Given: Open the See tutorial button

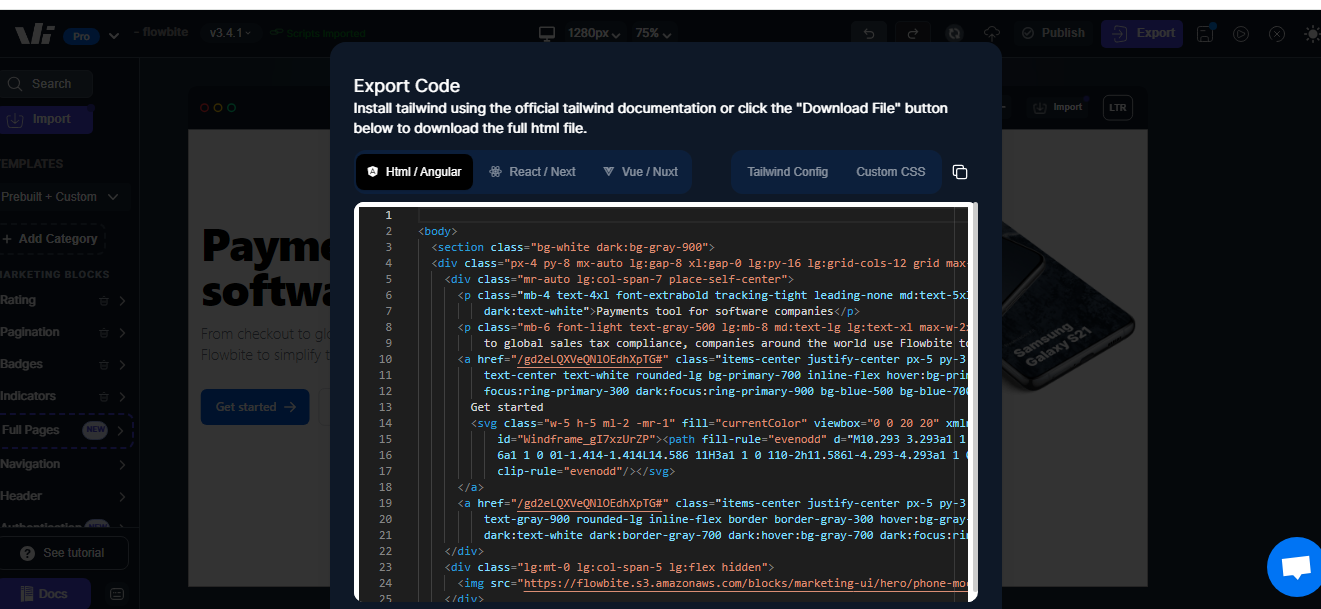Looking at the screenshot, I should (x=64, y=553).
